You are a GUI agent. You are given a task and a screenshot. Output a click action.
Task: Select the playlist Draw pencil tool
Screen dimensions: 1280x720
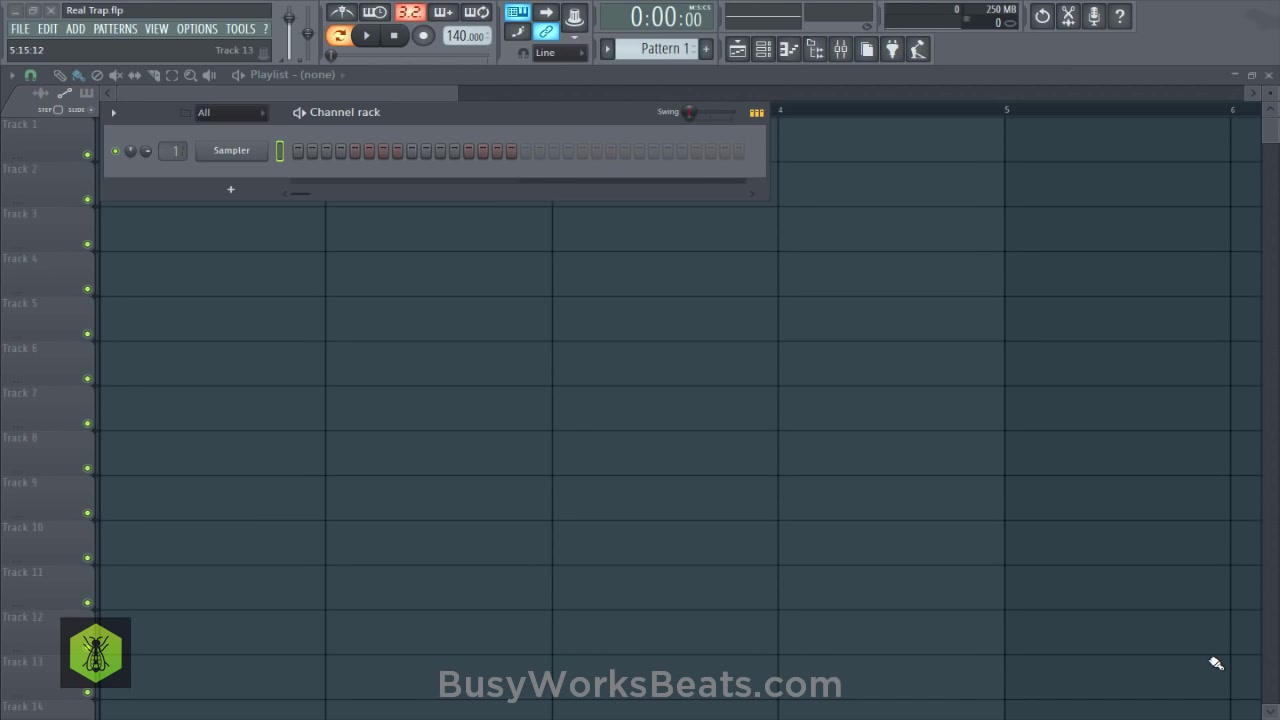tap(60, 75)
